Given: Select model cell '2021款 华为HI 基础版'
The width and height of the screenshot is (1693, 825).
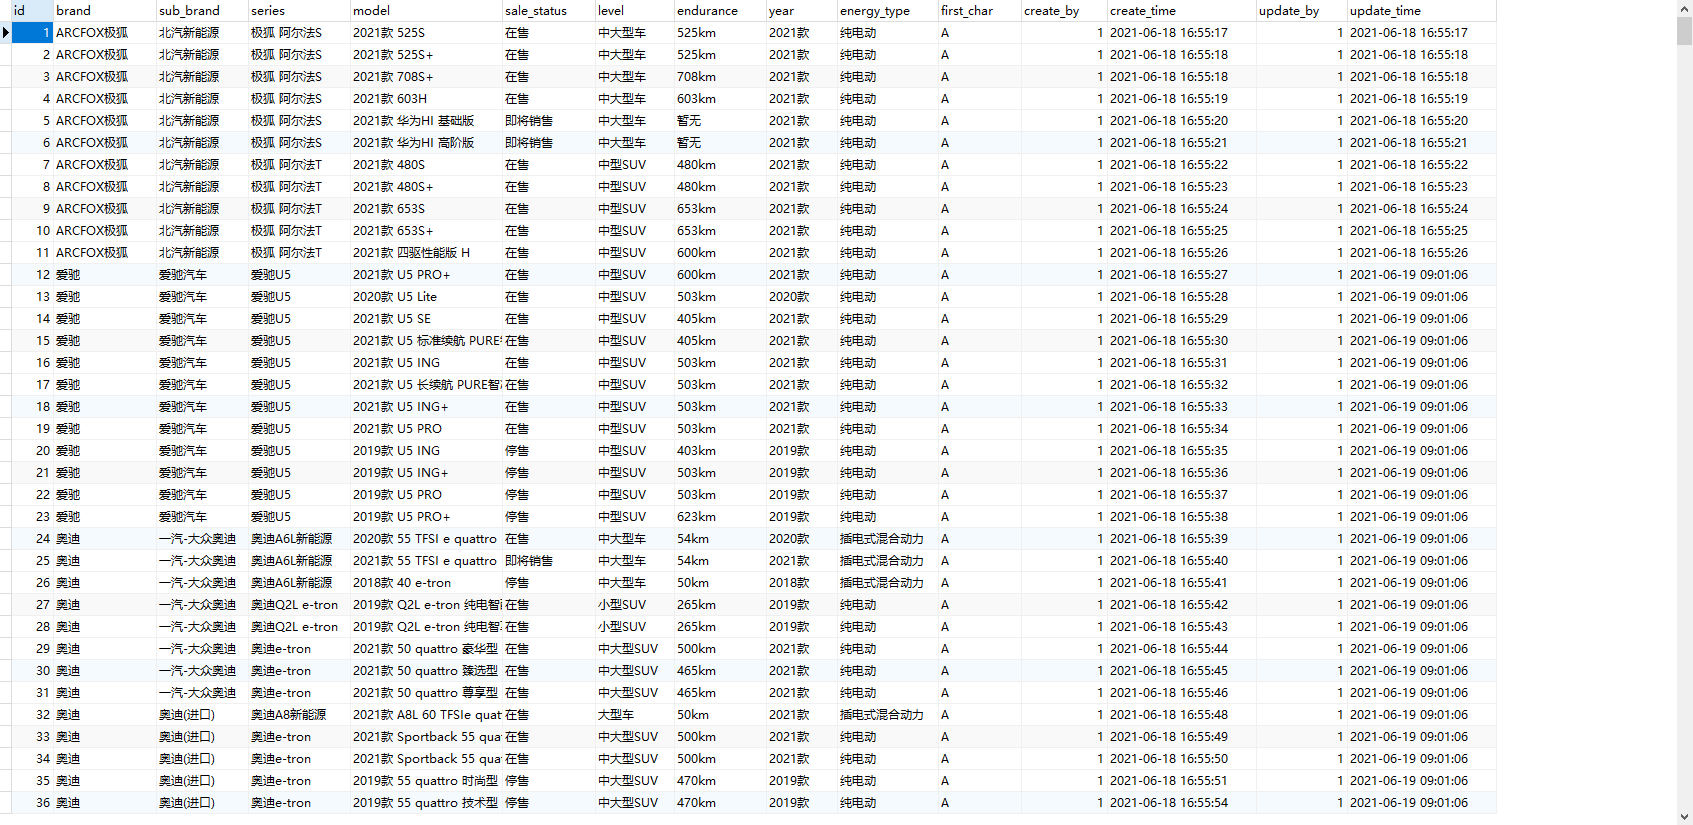Looking at the screenshot, I should [426, 121].
